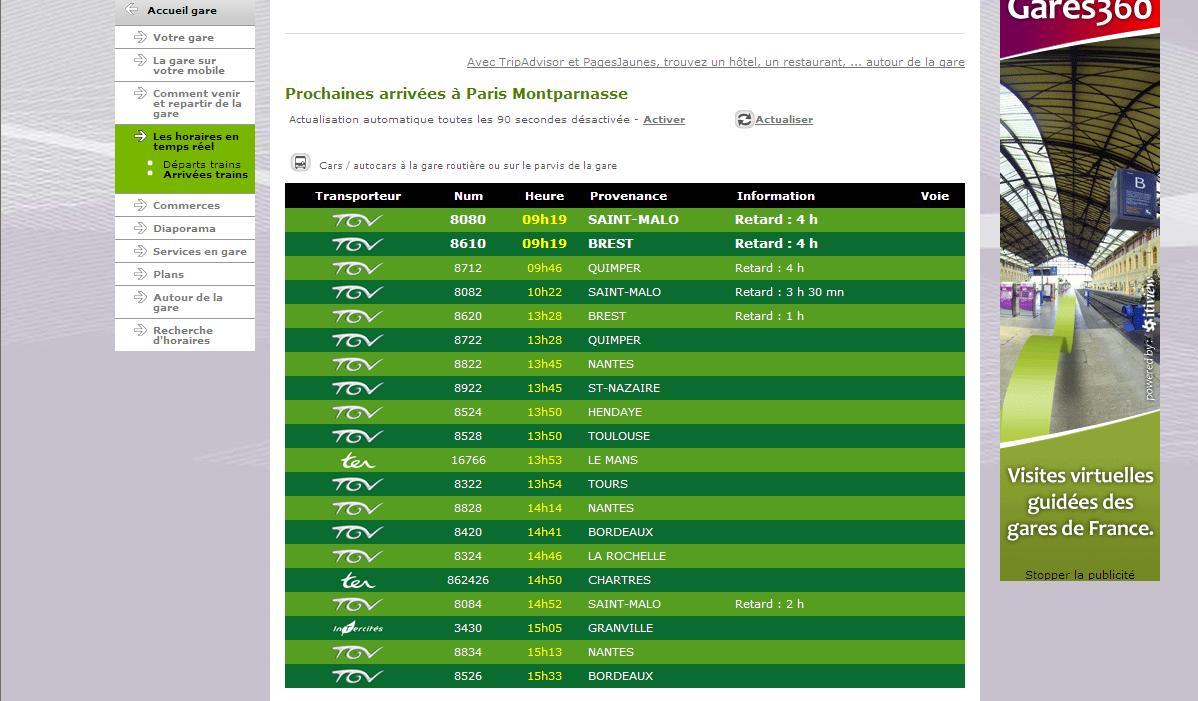Click Stopper la publicité link

click(x=1079, y=575)
